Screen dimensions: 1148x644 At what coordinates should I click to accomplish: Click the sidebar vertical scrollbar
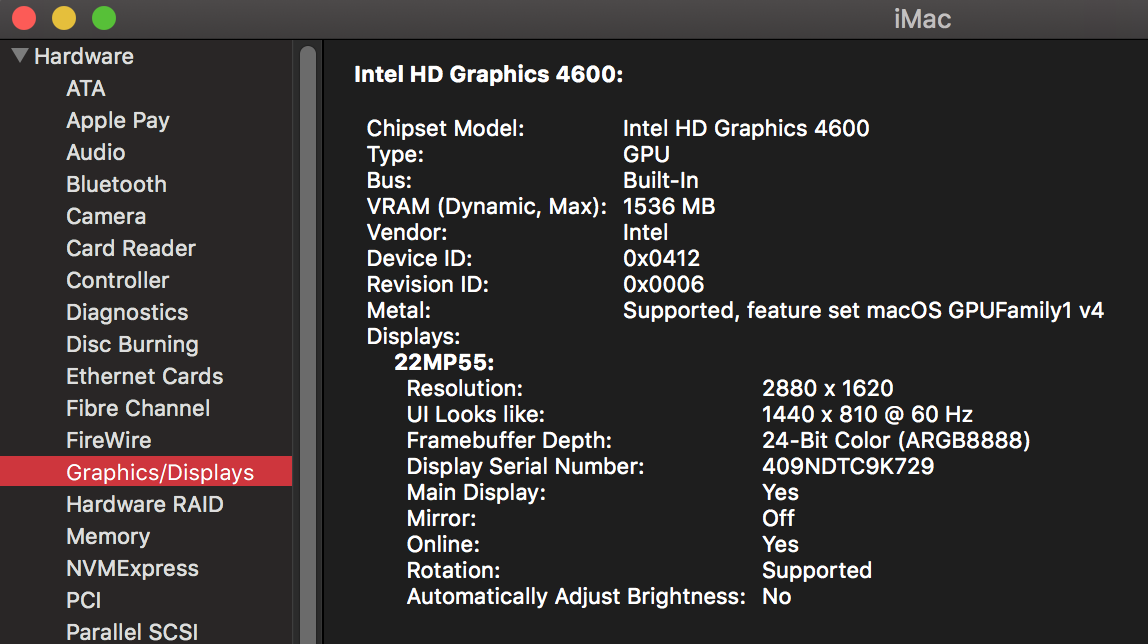tap(308, 344)
